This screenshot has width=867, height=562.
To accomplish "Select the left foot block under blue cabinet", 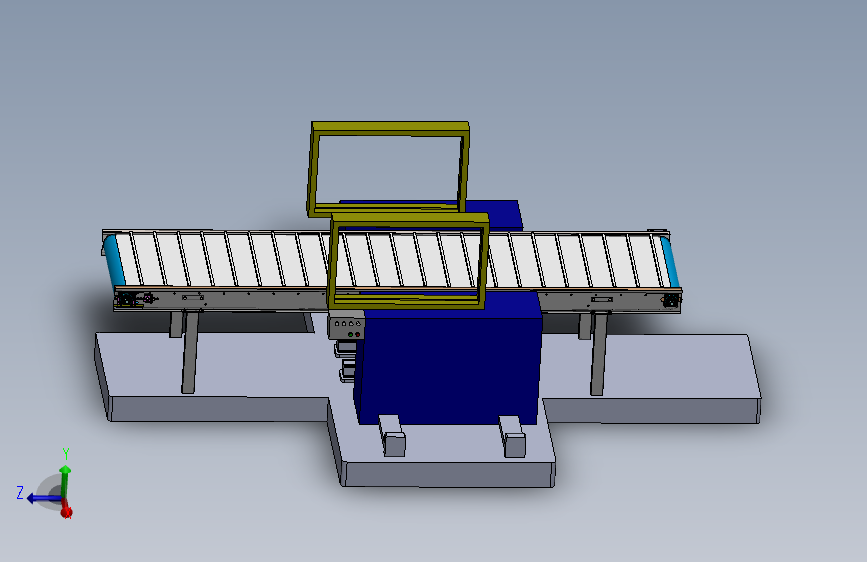I will click(393, 436).
